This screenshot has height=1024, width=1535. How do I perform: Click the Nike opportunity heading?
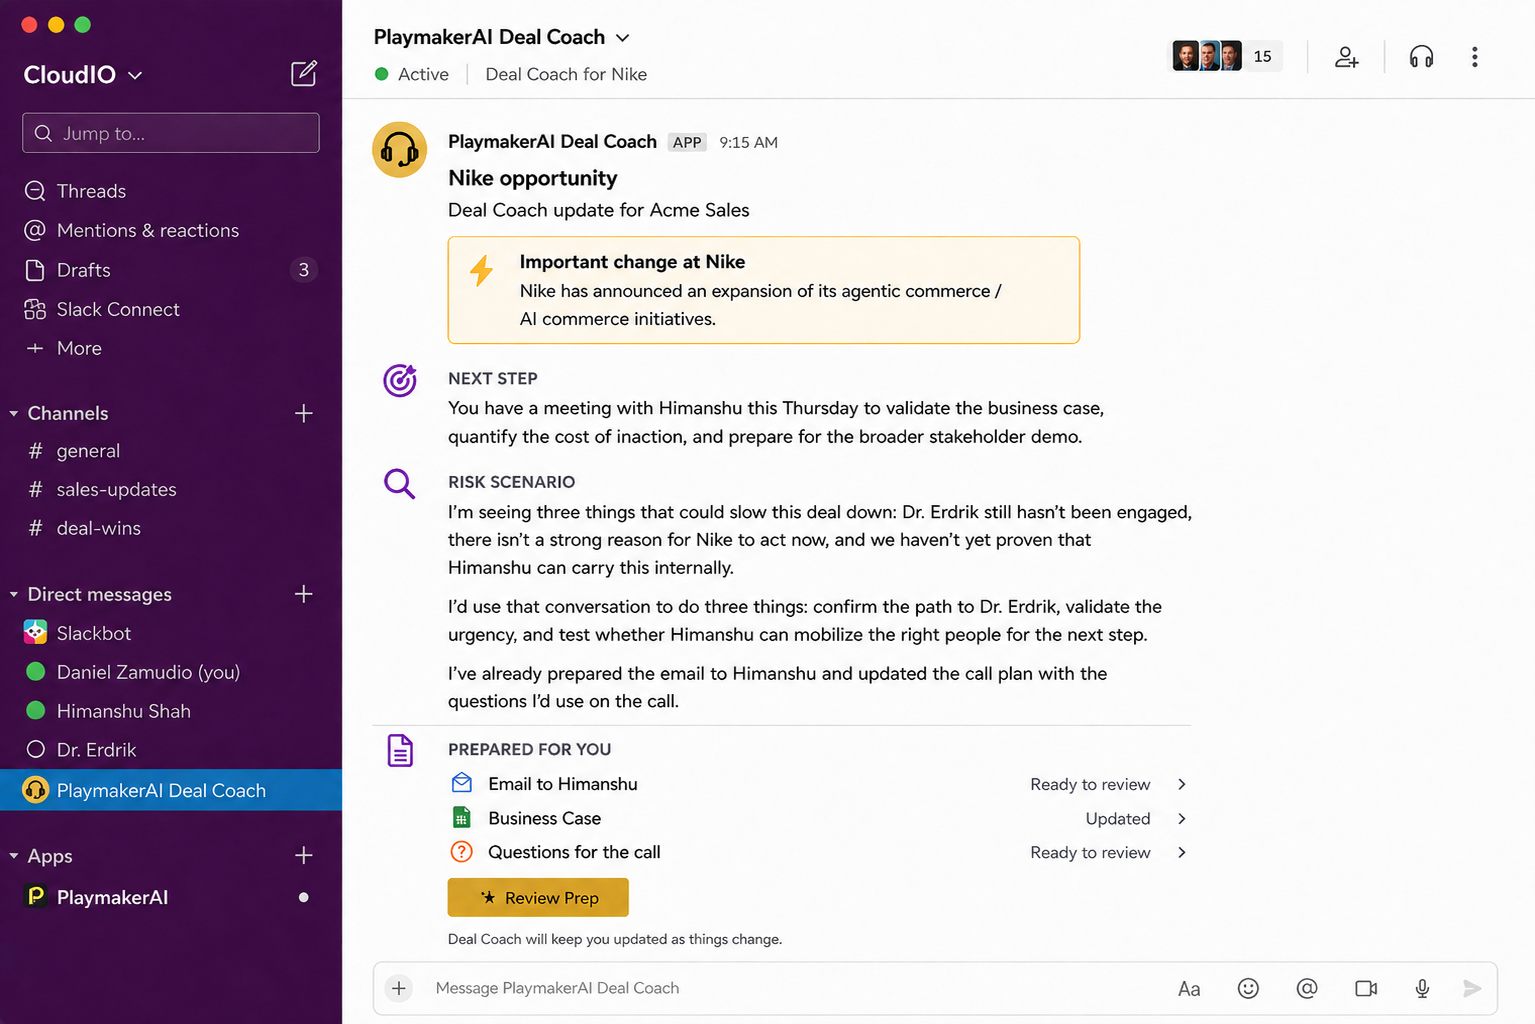click(533, 178)
